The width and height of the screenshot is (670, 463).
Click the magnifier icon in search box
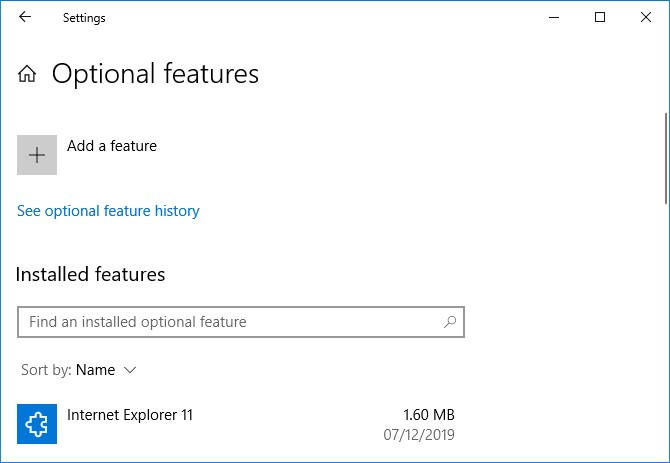[x=450, y=322]
